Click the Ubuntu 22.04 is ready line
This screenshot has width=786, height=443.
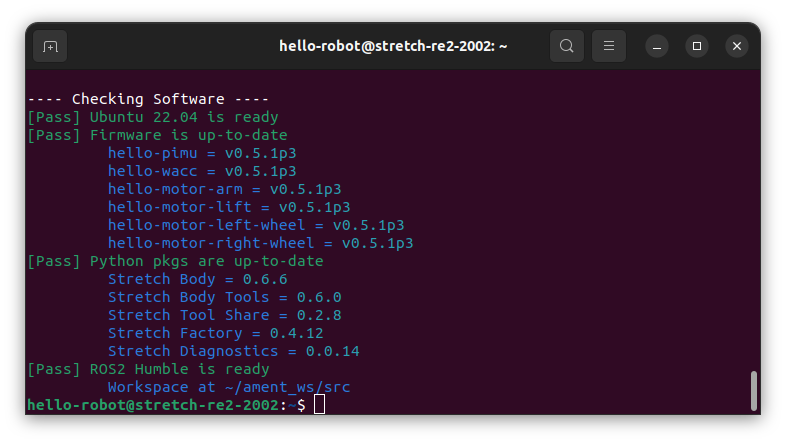[x=153, y=117]
